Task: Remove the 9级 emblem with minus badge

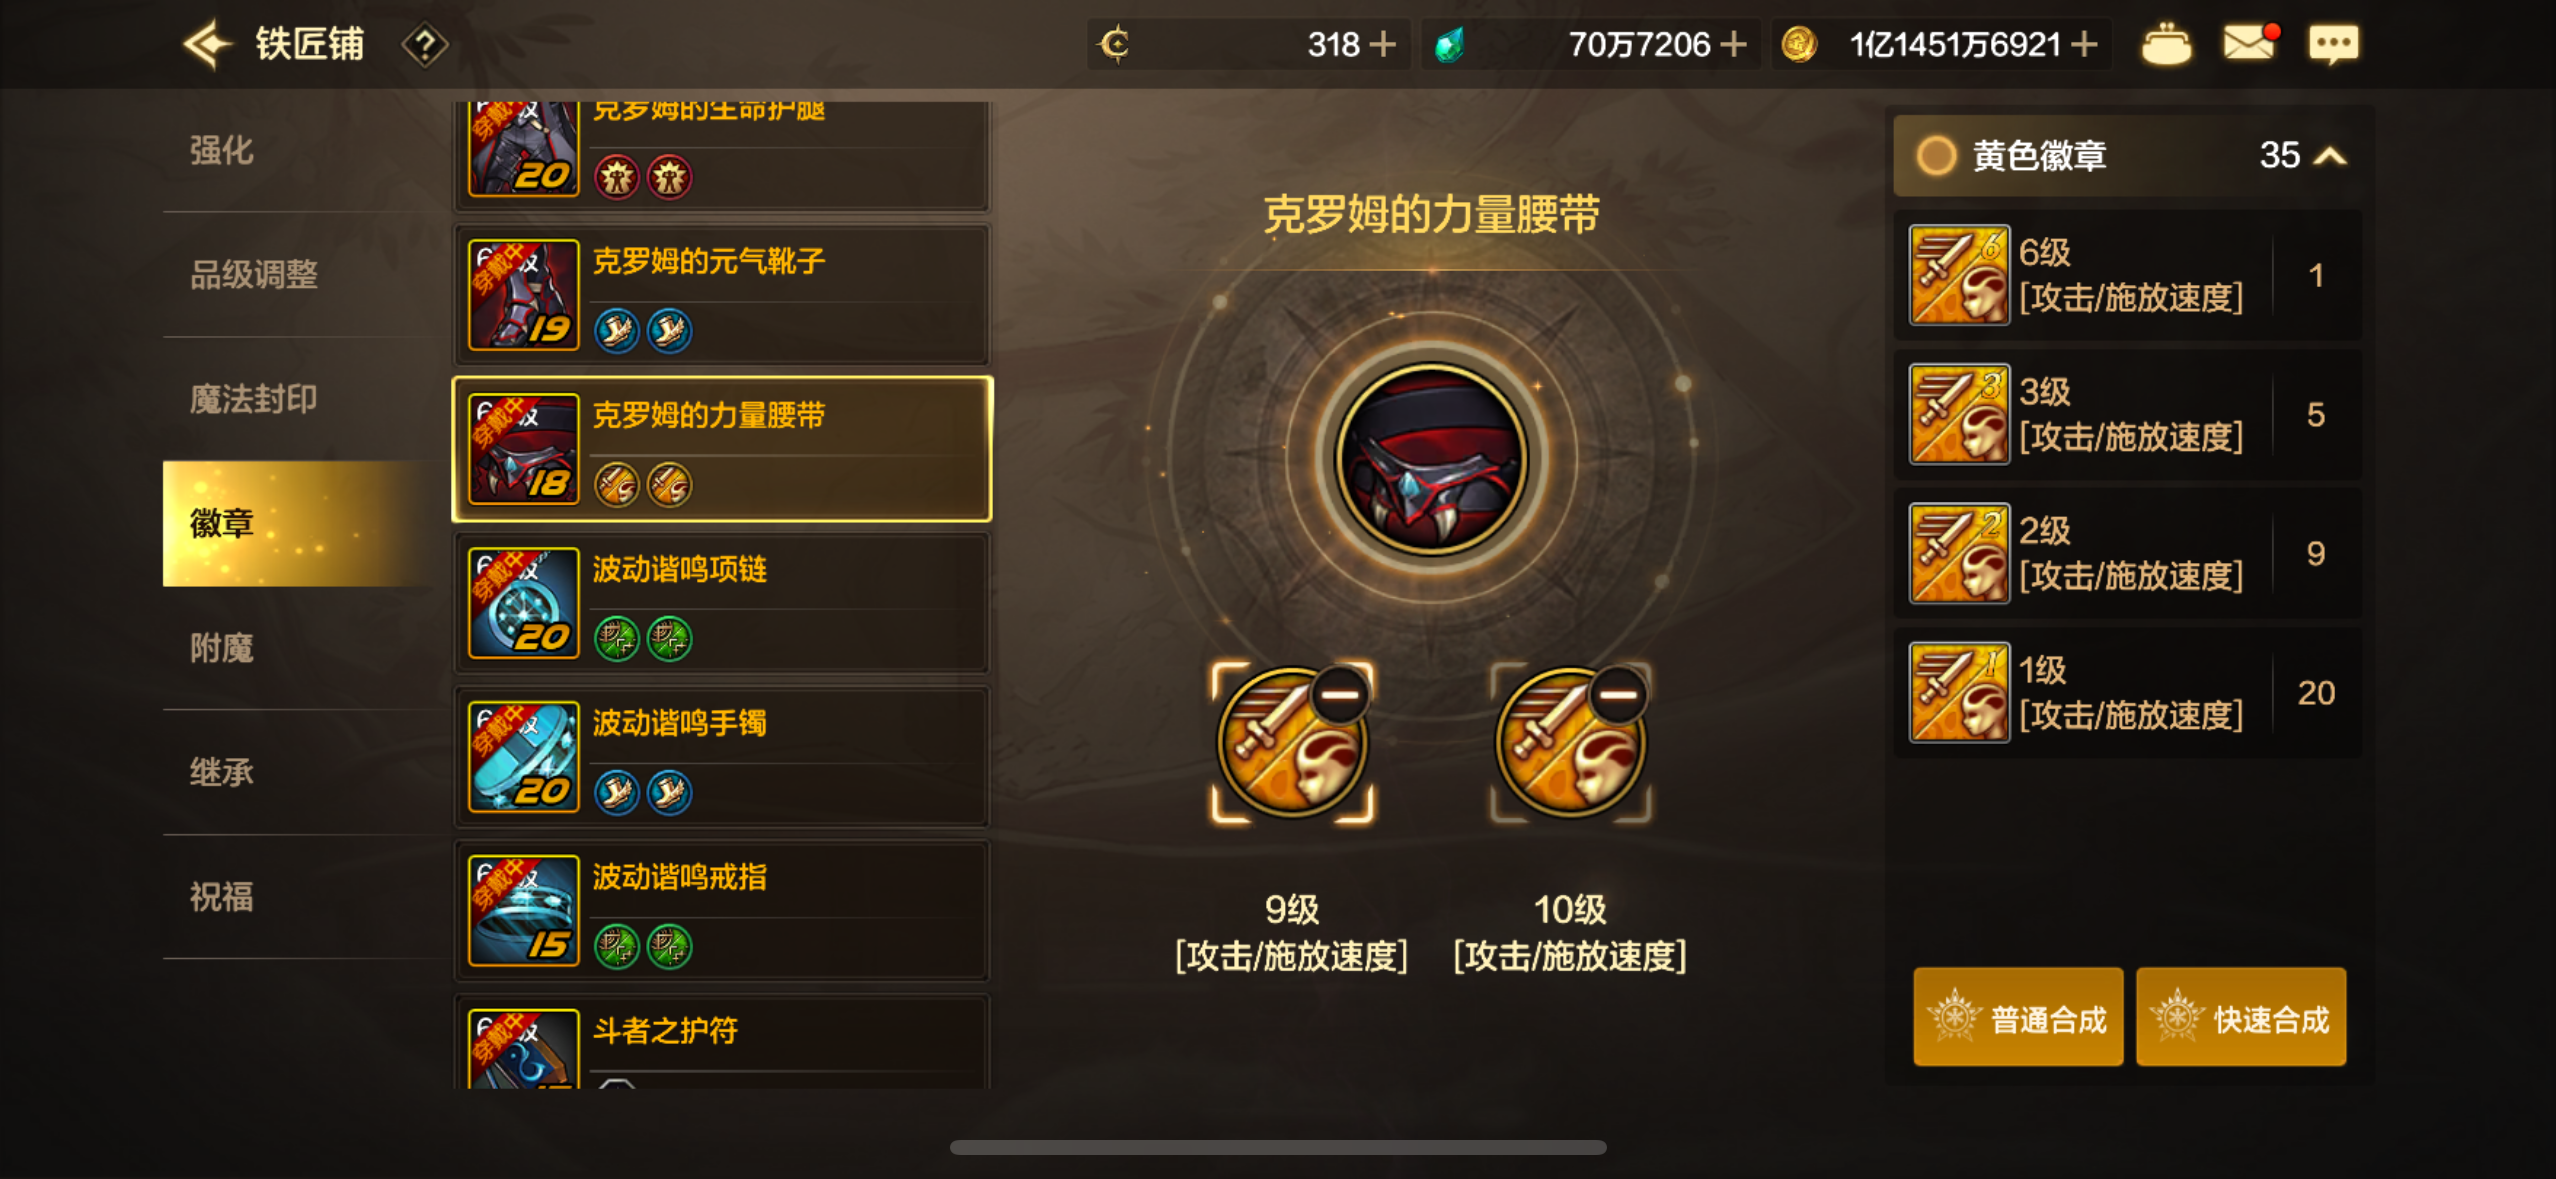Action: click(1340, 695)
